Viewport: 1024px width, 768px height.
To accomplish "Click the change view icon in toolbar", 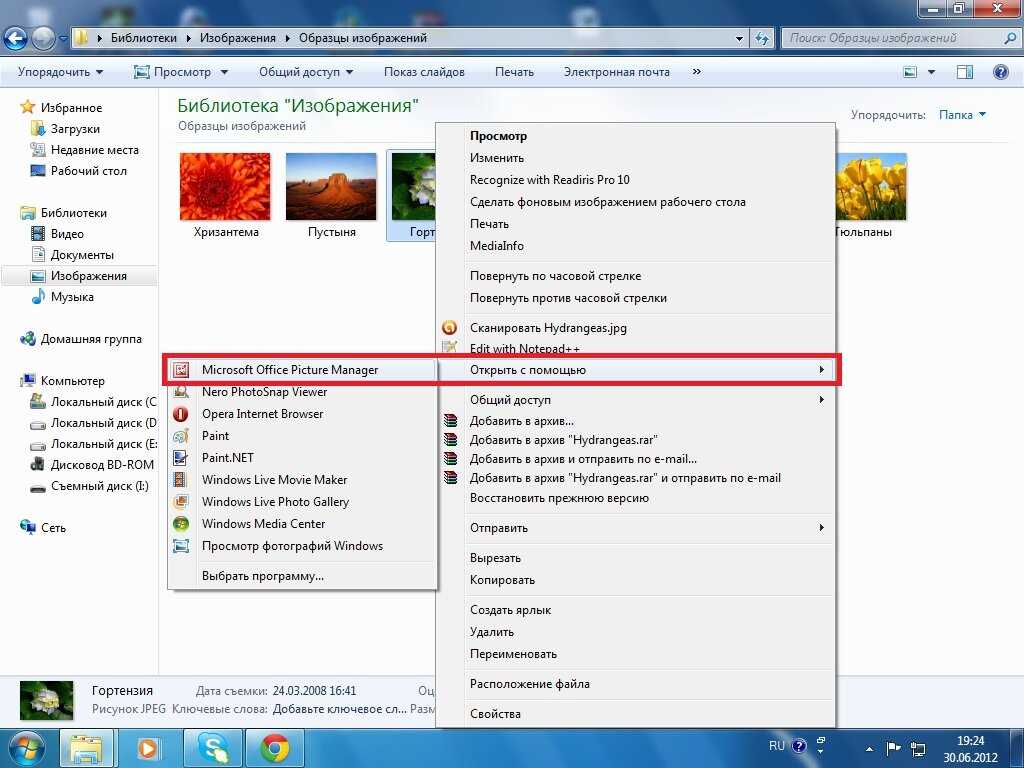I will pos(910,72).
